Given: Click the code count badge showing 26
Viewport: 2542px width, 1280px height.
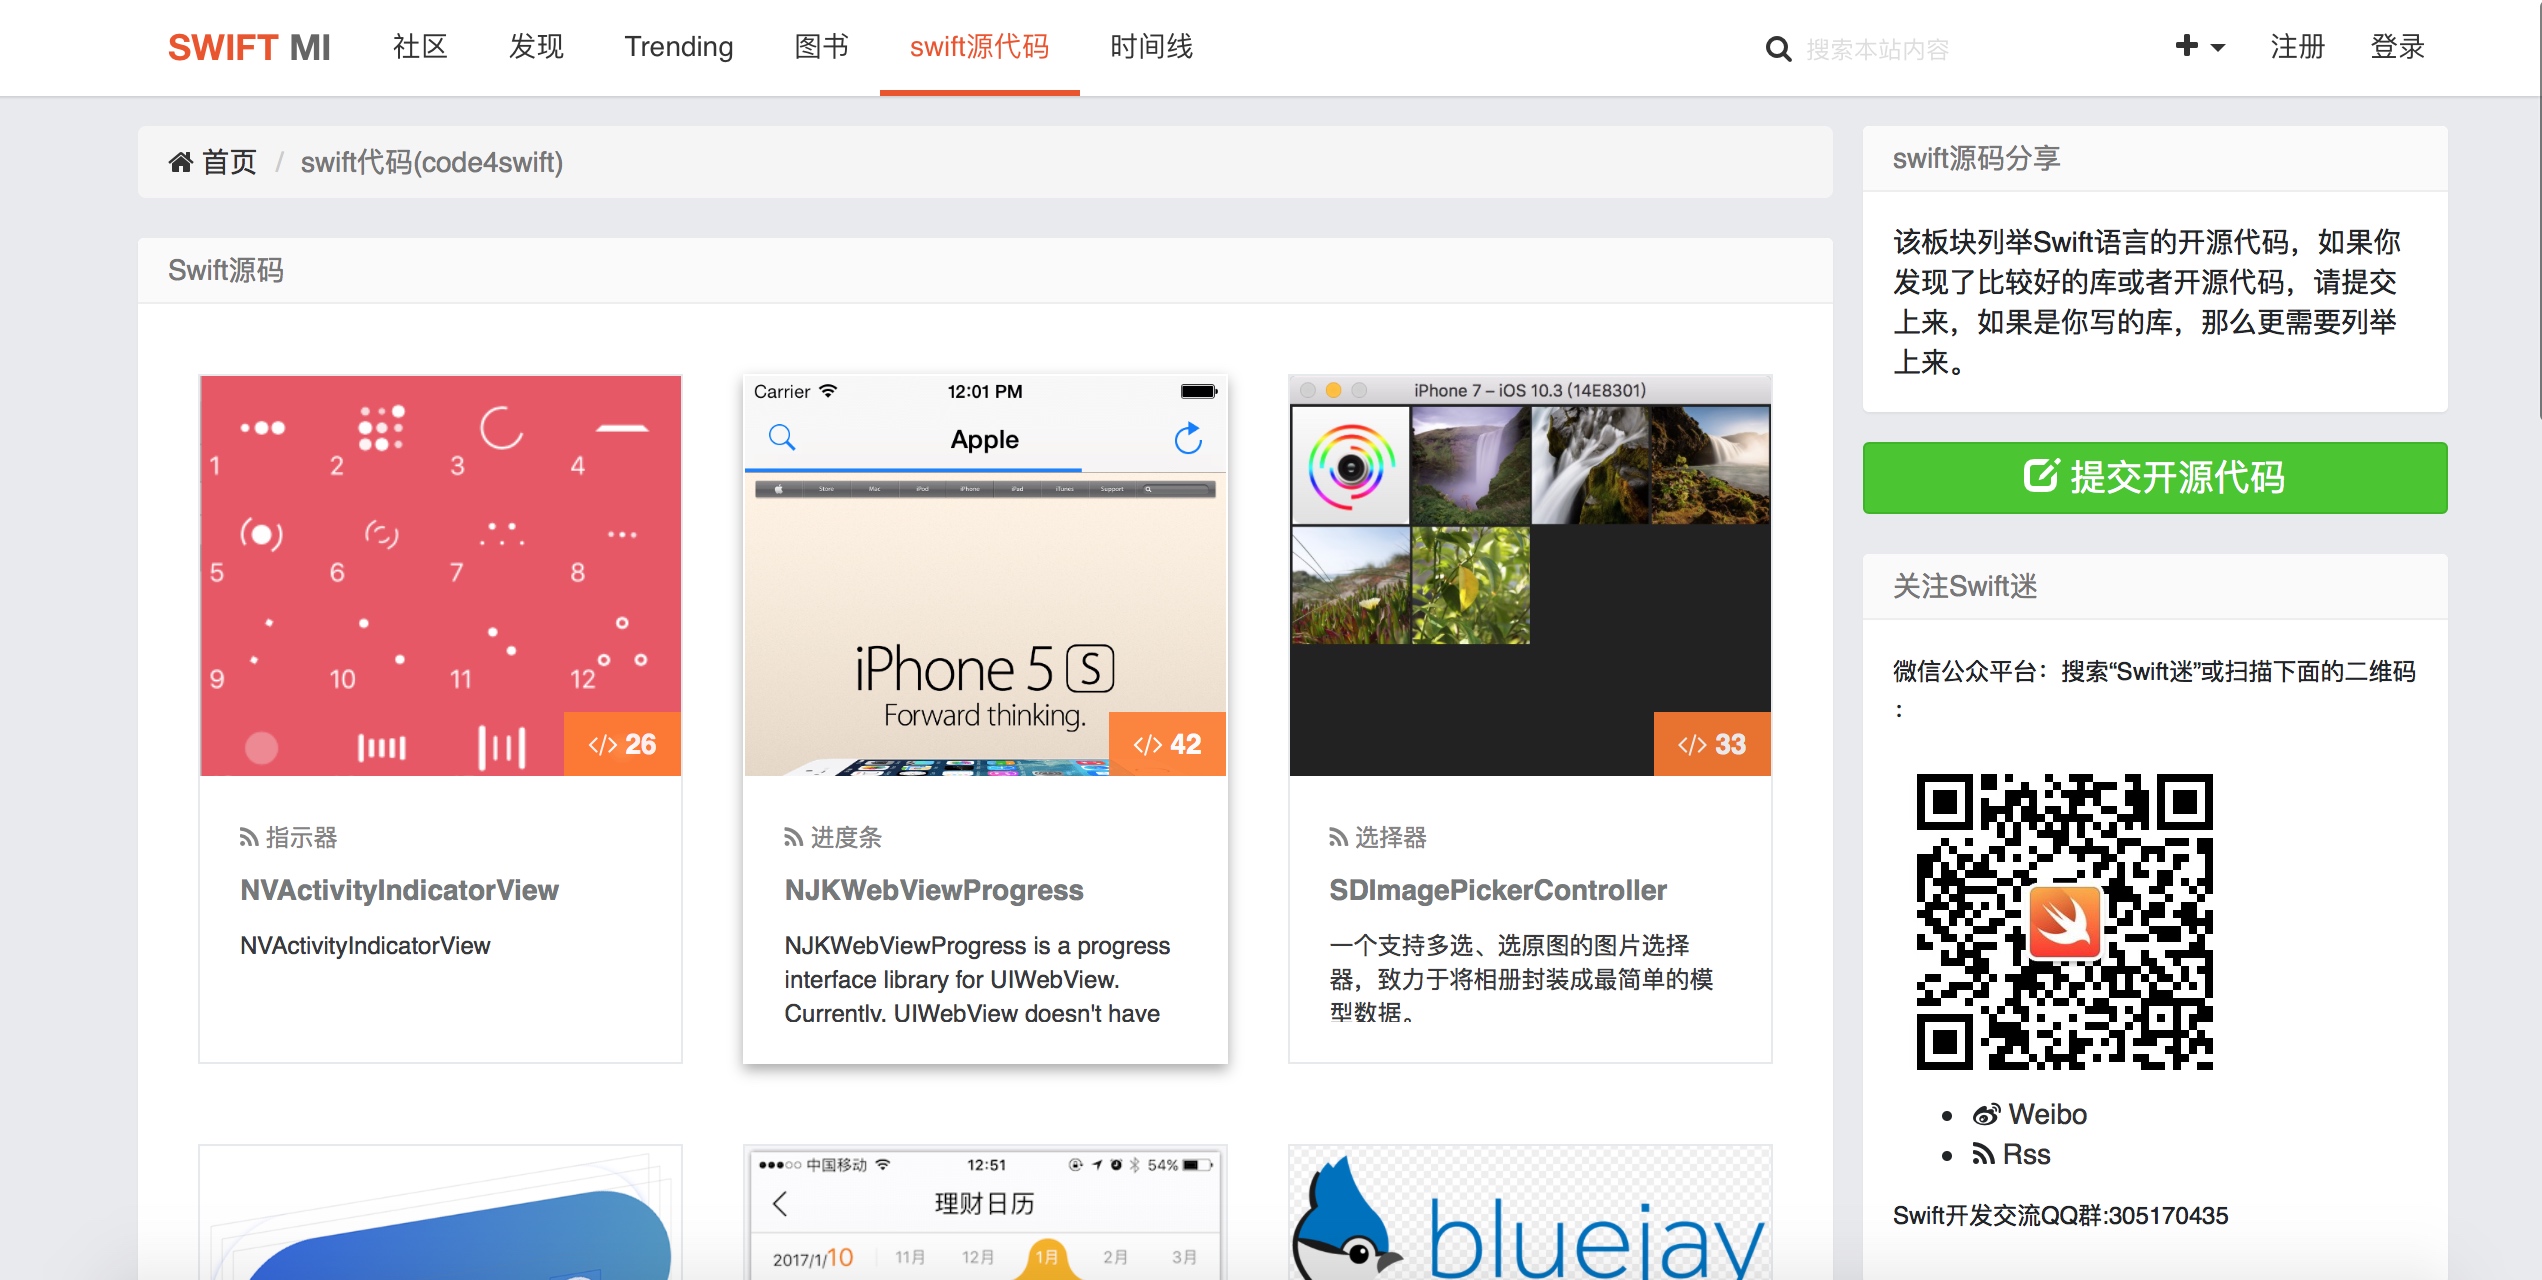Looking at the screenshot, I should pos(622,744).
